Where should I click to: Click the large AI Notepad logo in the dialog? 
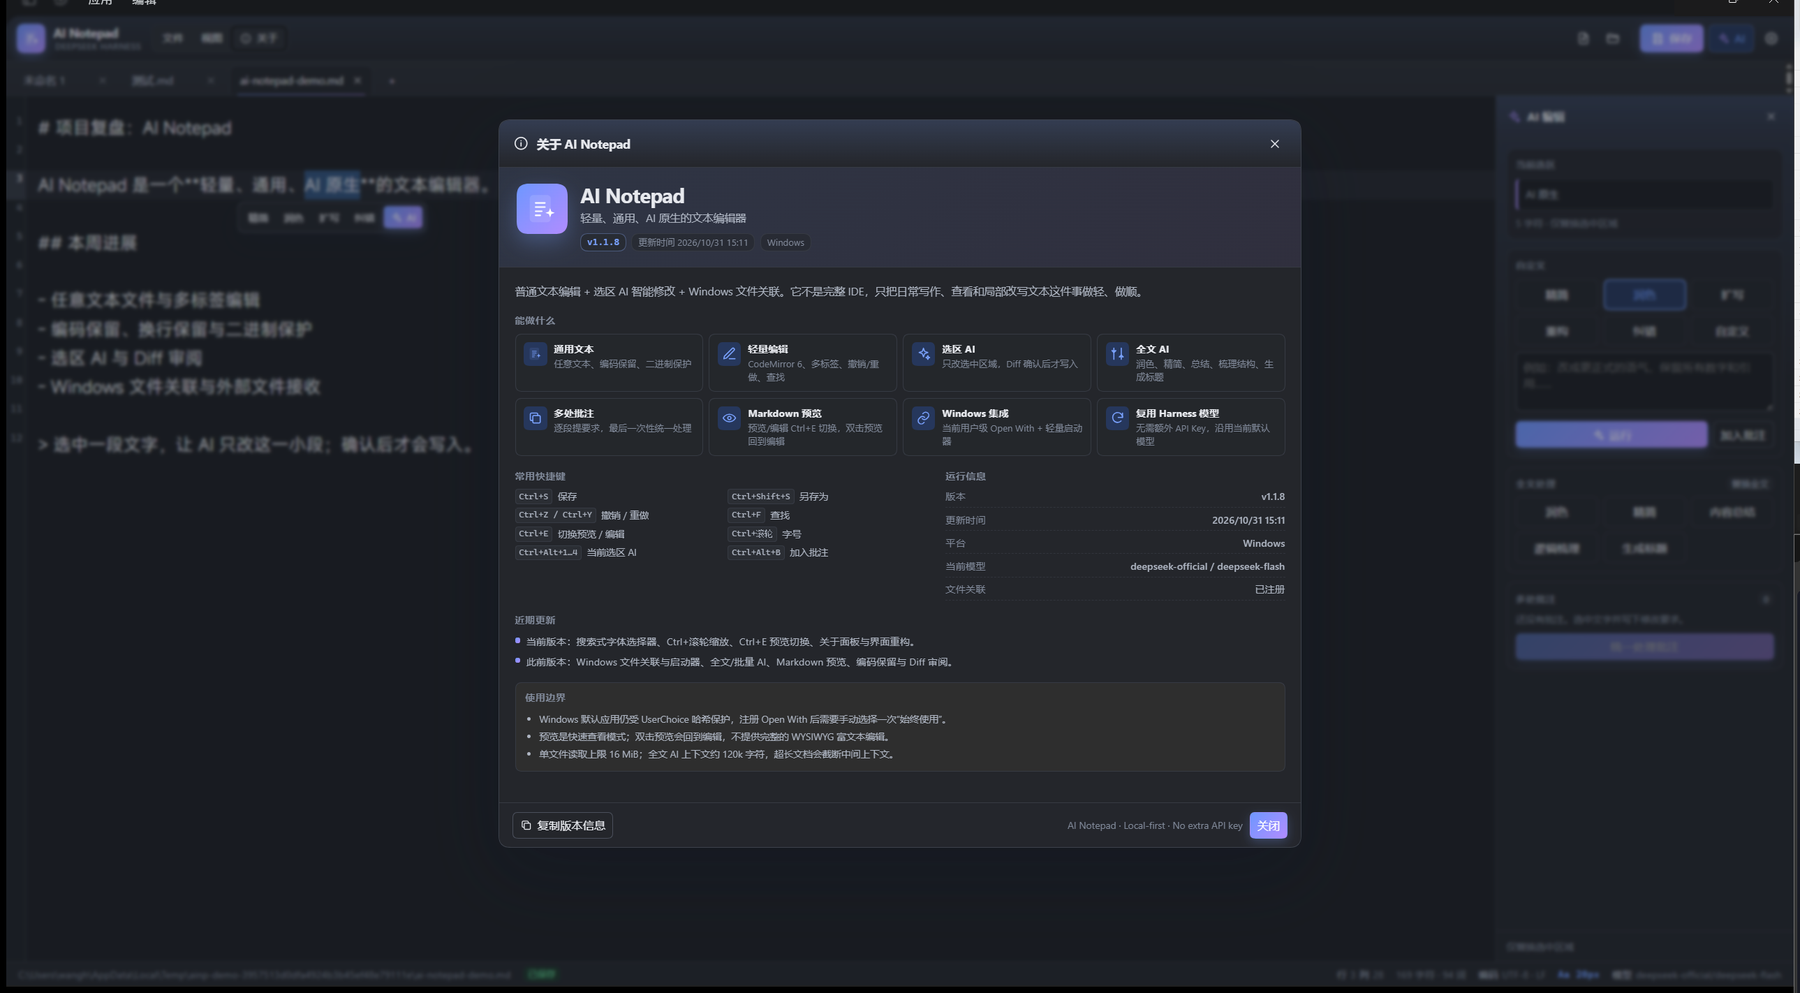point(542,209)
